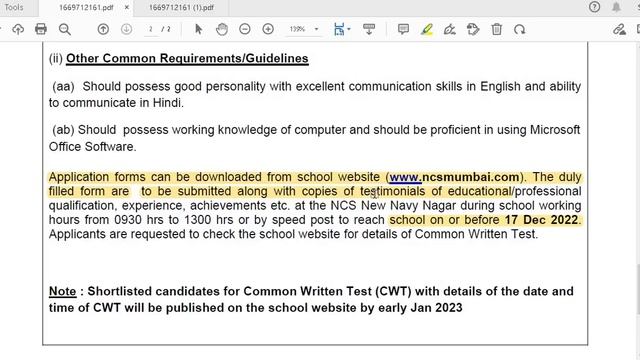The height and width of the screenshot is (360, 640).
Task: Click the bold date 17 Dec 2022
Action: (x=541, y=220)
